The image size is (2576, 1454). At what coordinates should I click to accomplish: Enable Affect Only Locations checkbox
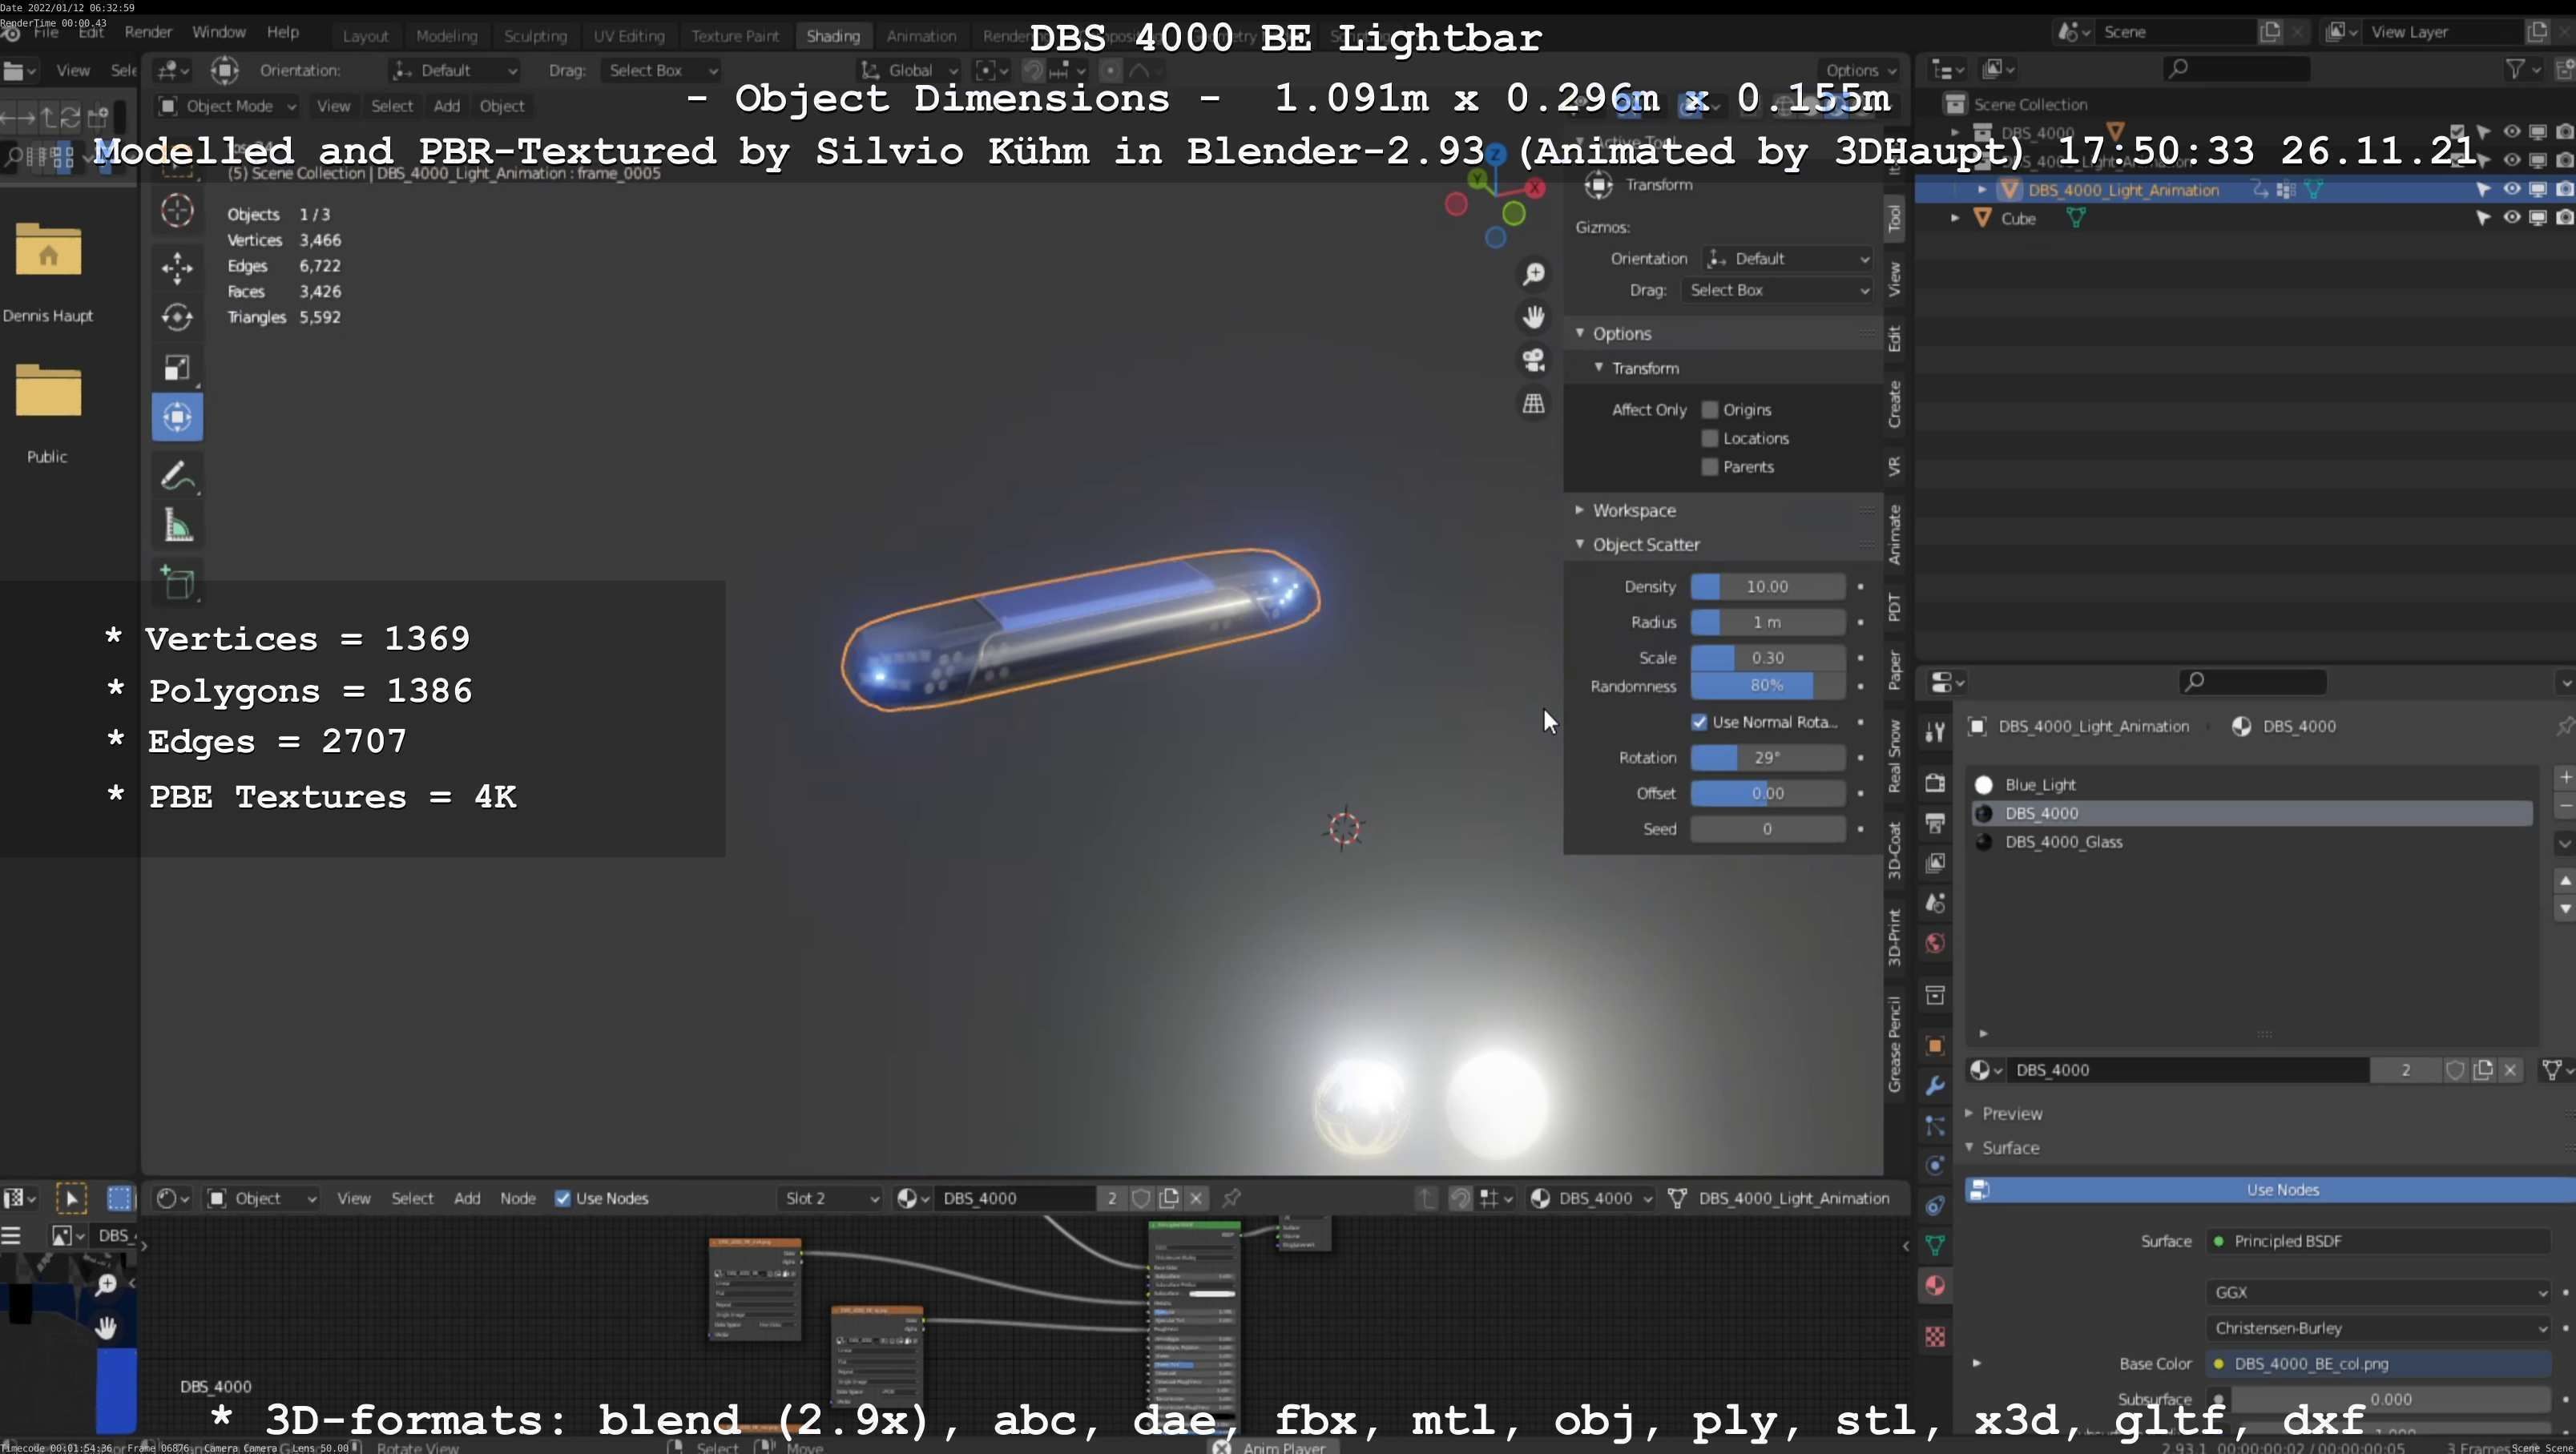(x=1710, y=438)
